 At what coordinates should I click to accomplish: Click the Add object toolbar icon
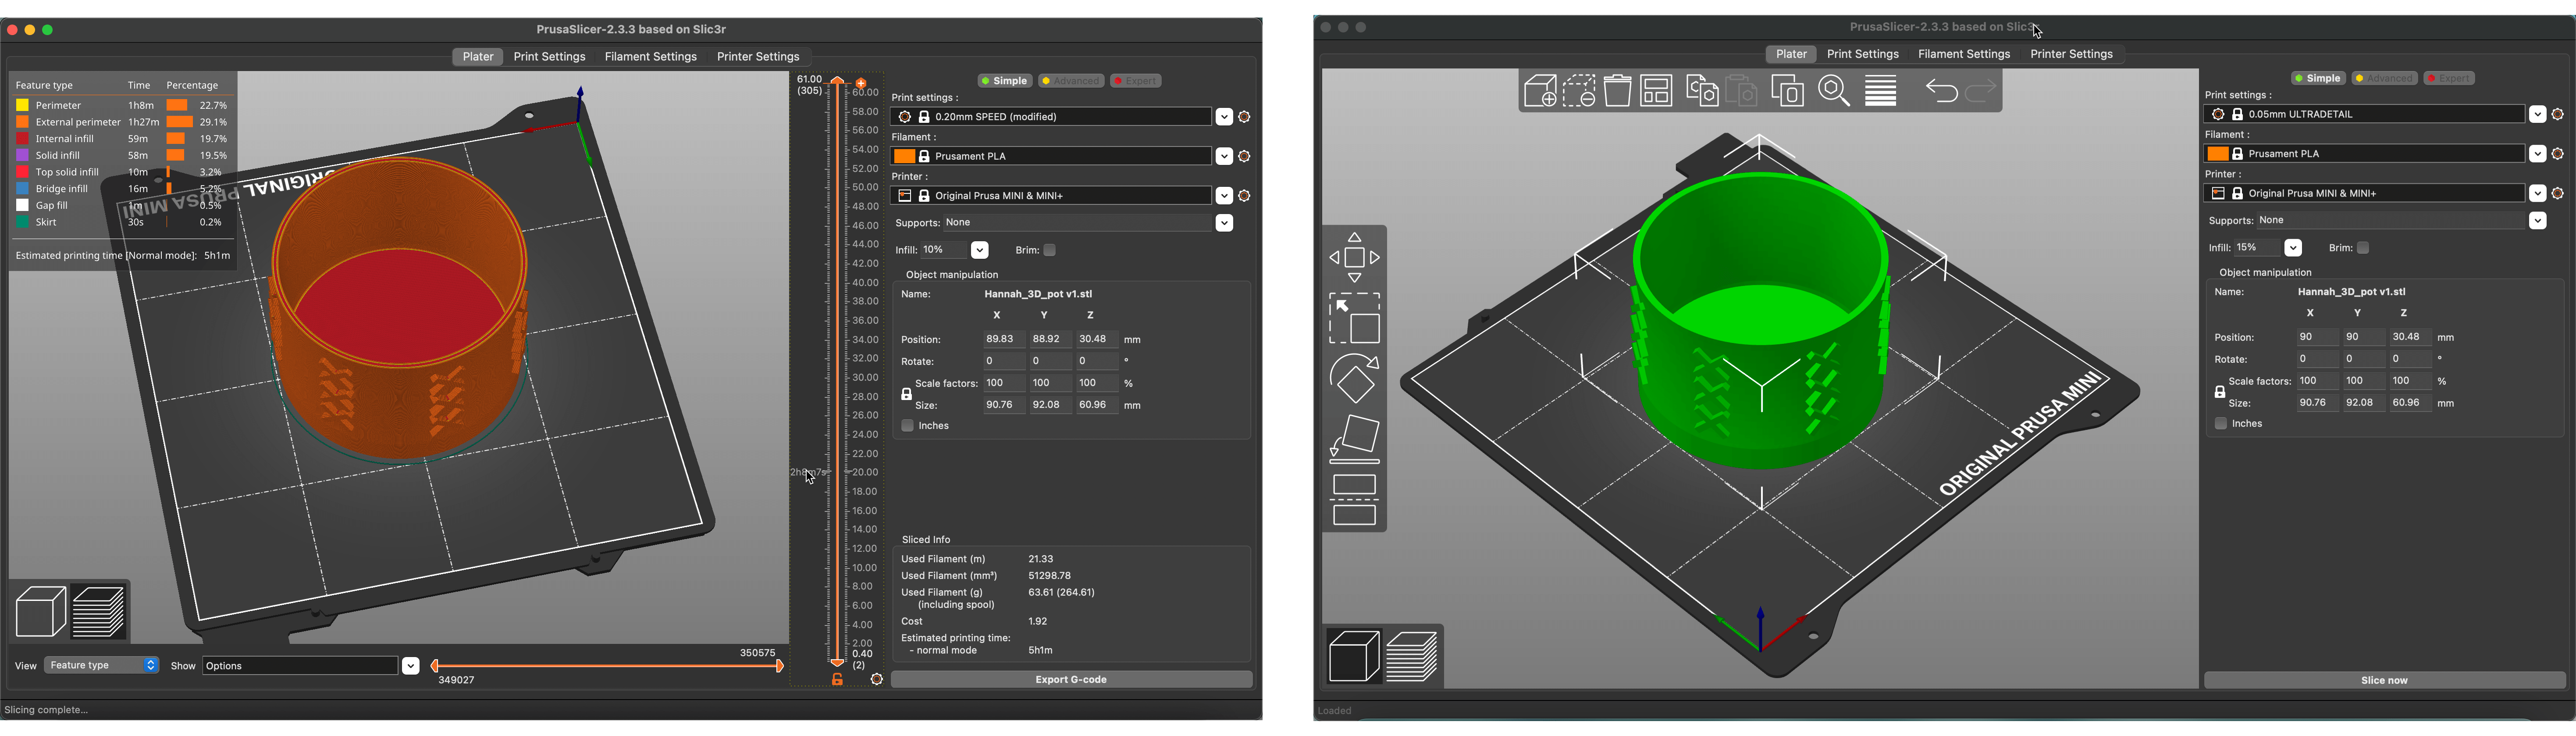(1540, 91)
